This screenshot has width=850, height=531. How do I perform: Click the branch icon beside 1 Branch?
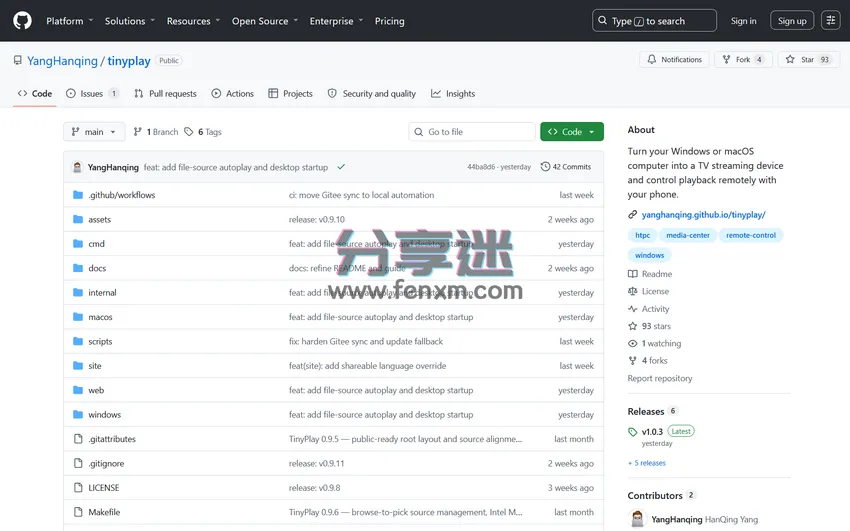(x=138, y=132)
